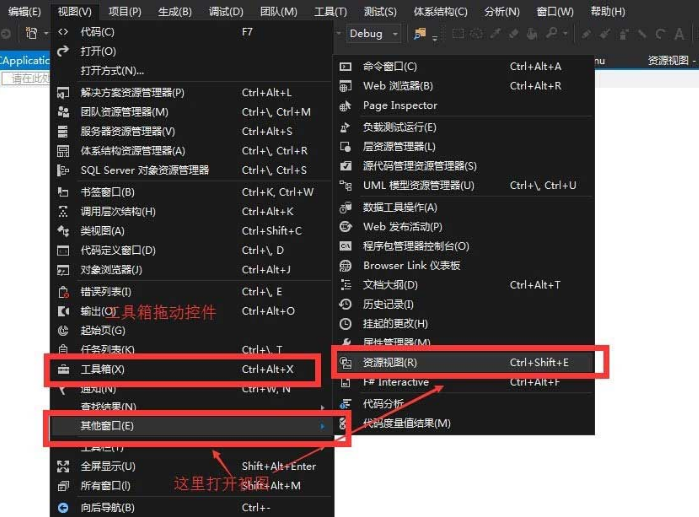
Task: Select F# Interactive menu entry
Action: (x=396, y=382)
